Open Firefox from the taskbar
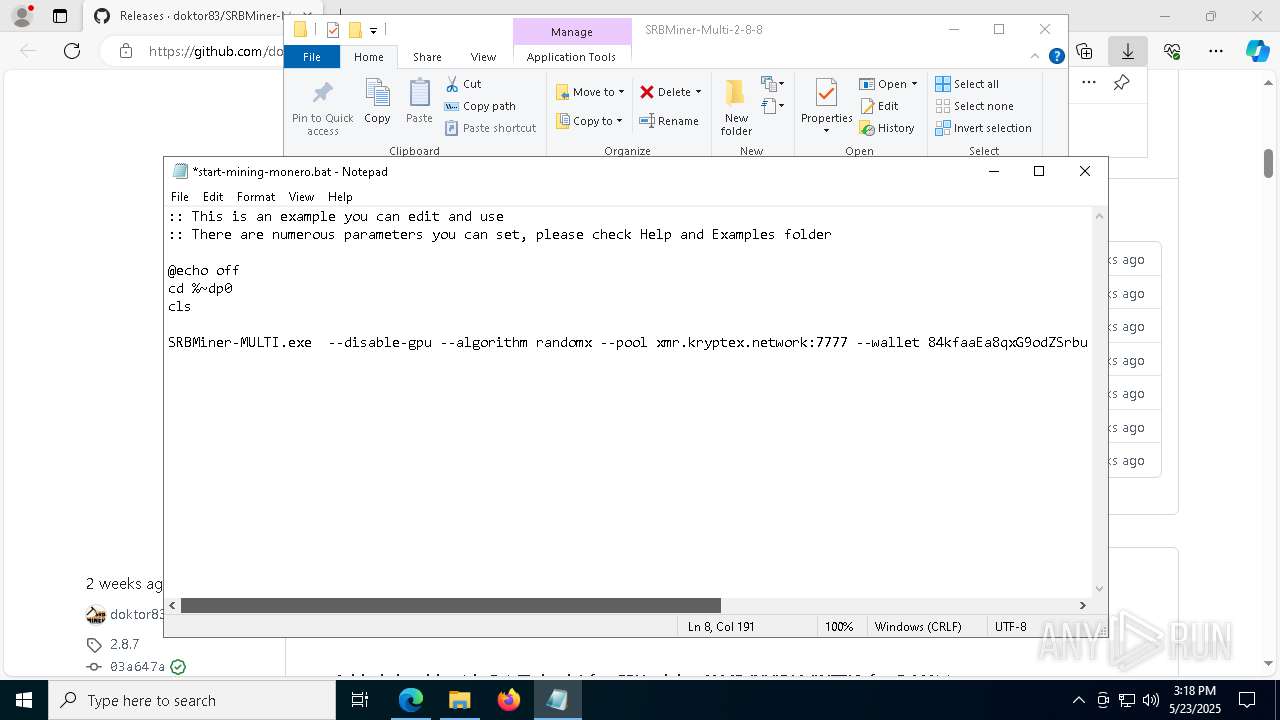The width and height of the screenshot is (1280, 720). 509,700
